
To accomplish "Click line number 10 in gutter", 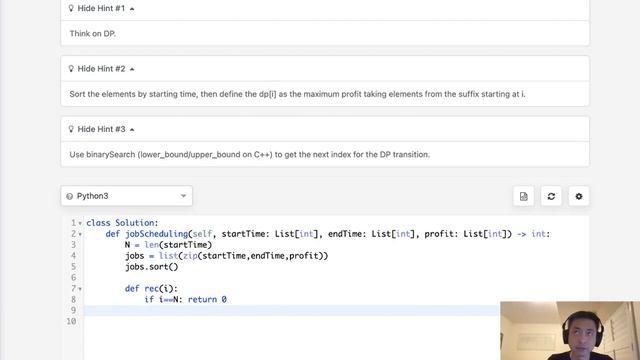I will click(71, 321).
